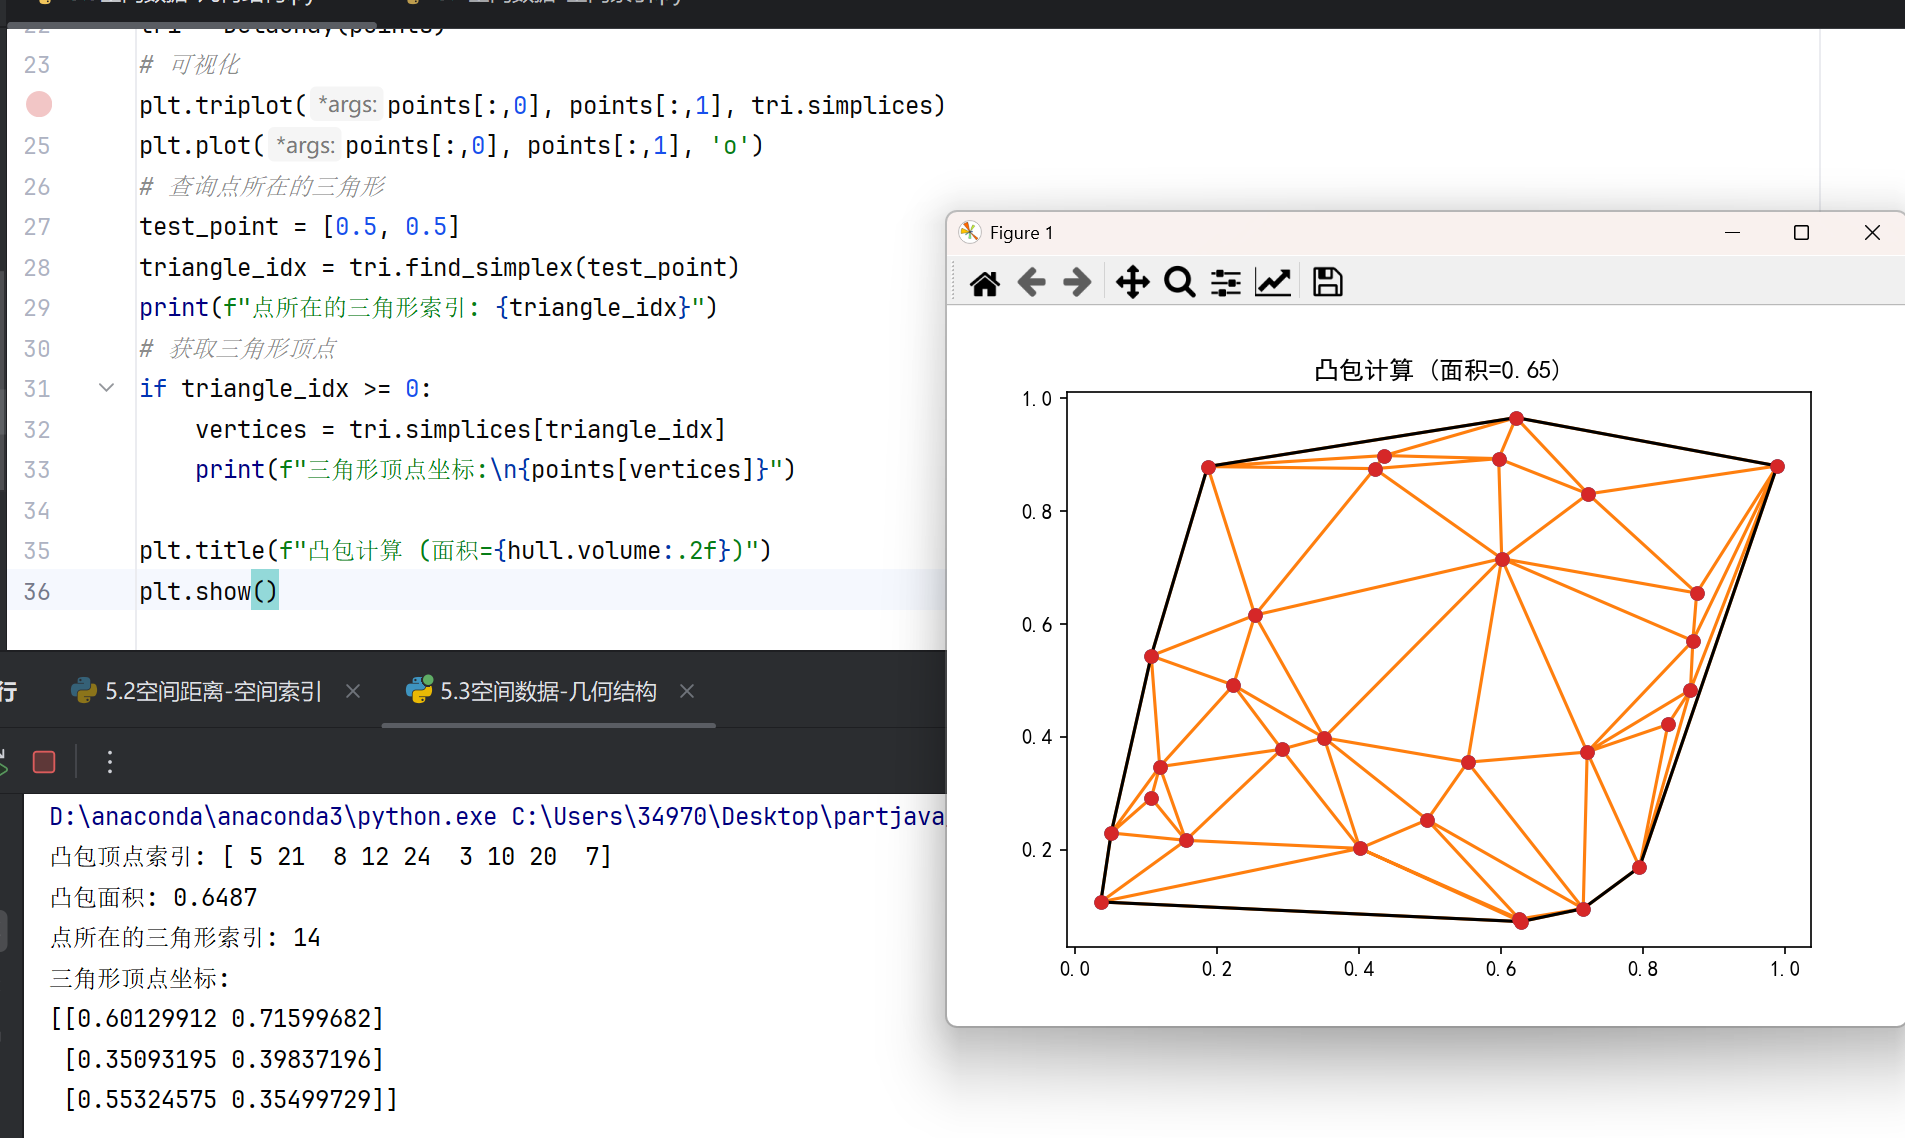Collapse the if triangle_idx code block
This screenshot has width=1905, height=1138.
(106, 388)
